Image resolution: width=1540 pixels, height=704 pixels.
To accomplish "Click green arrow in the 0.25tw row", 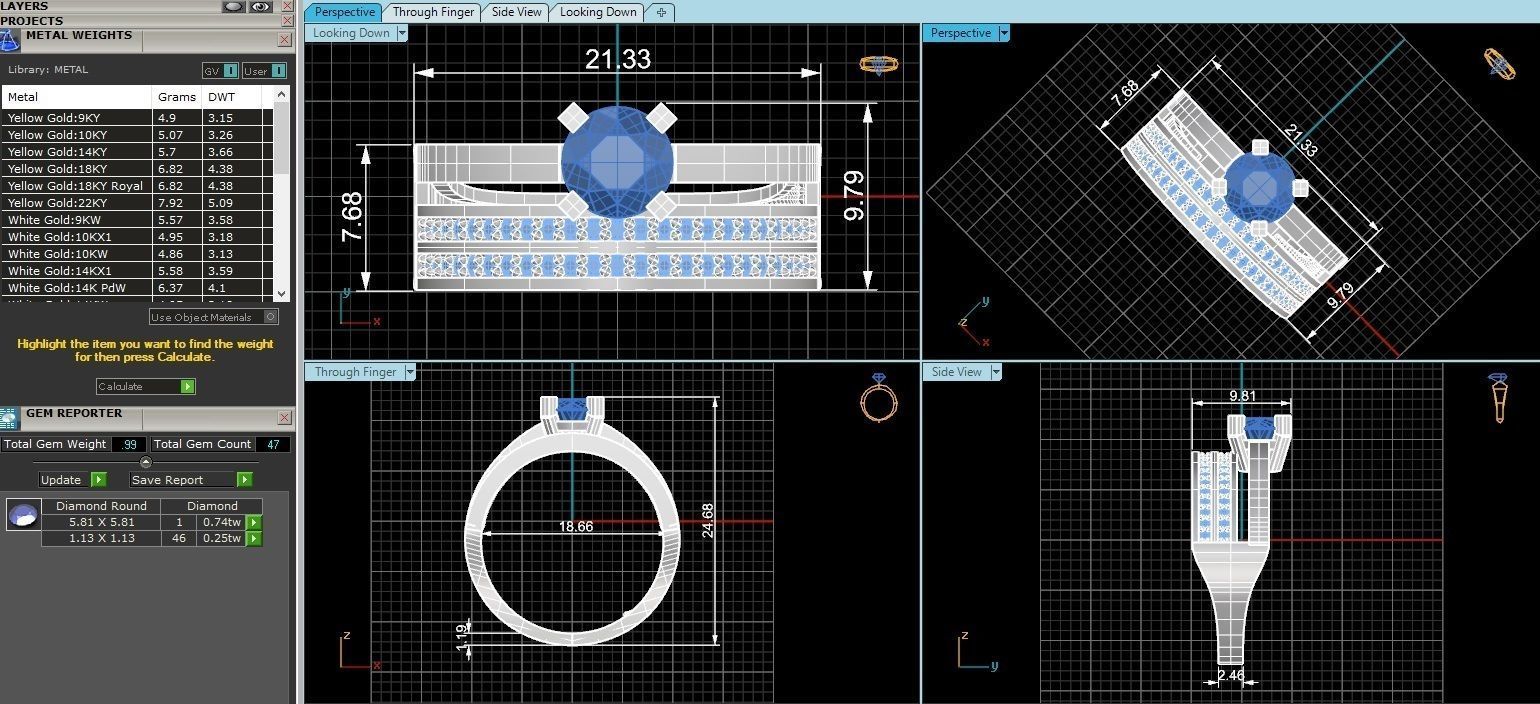I will (x=254, y=538).
